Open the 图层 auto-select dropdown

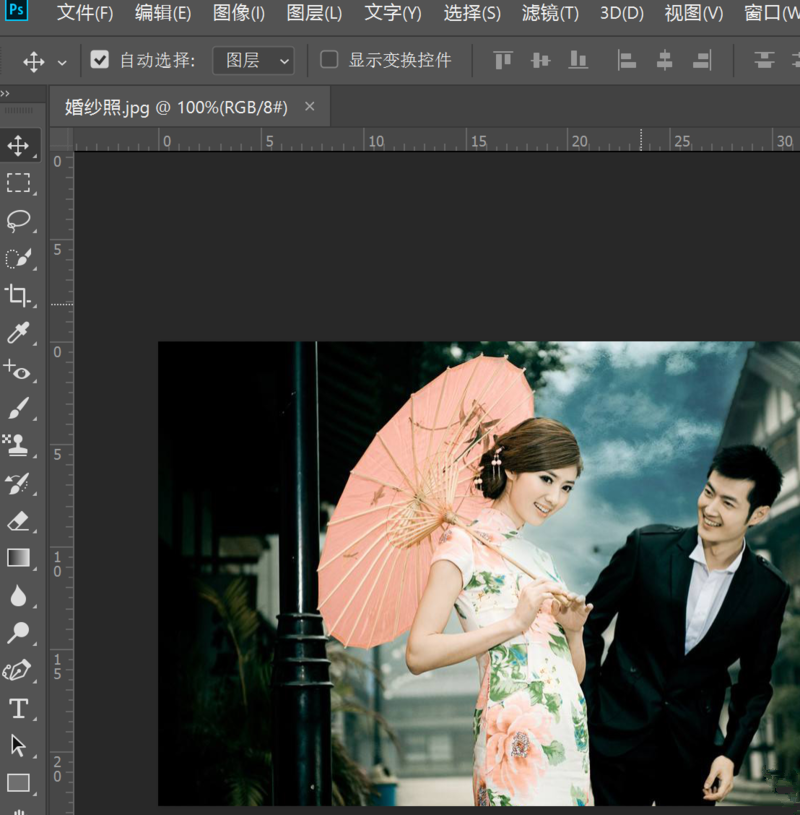coord(253,60)
